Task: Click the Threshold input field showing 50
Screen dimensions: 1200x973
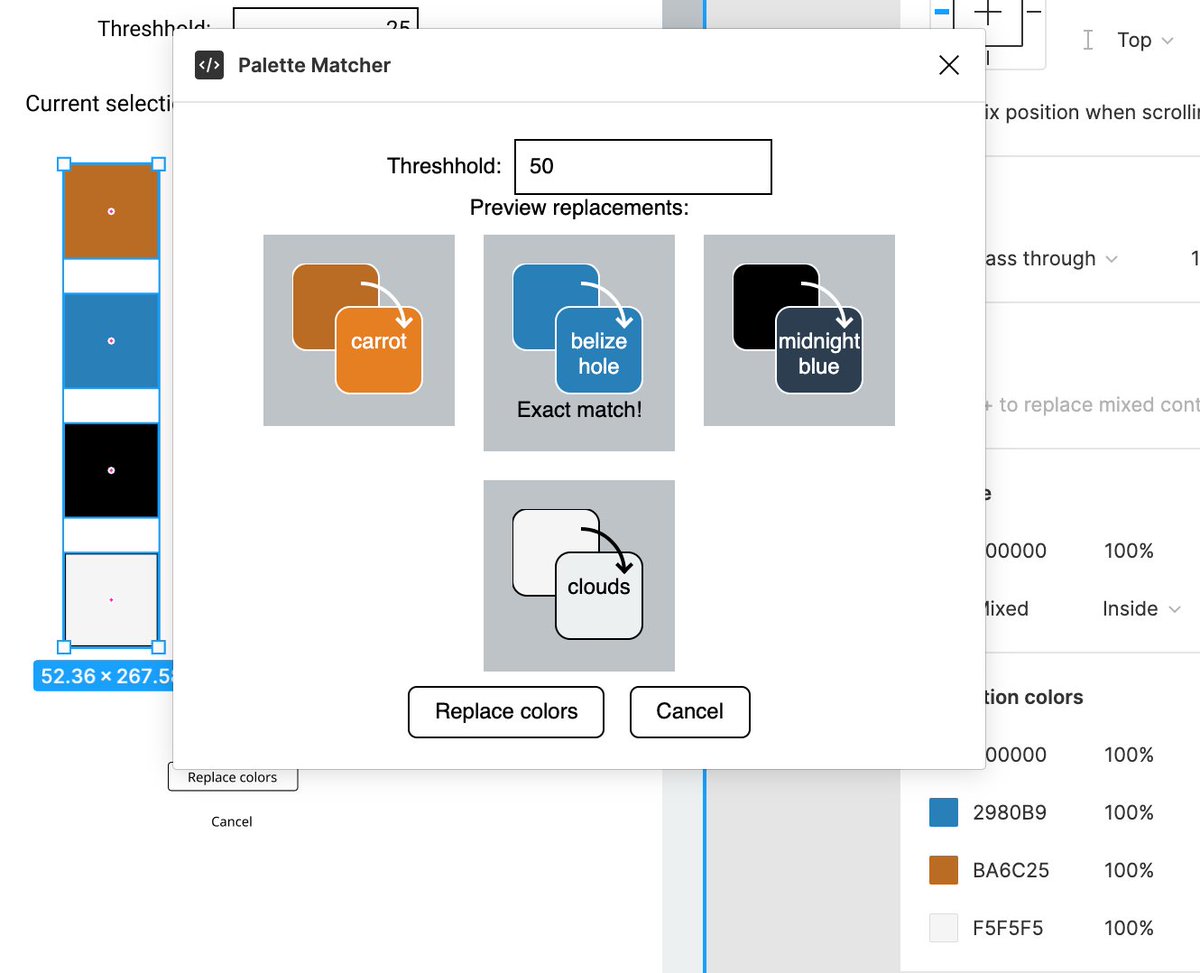Action: click(x=643, y=166)
